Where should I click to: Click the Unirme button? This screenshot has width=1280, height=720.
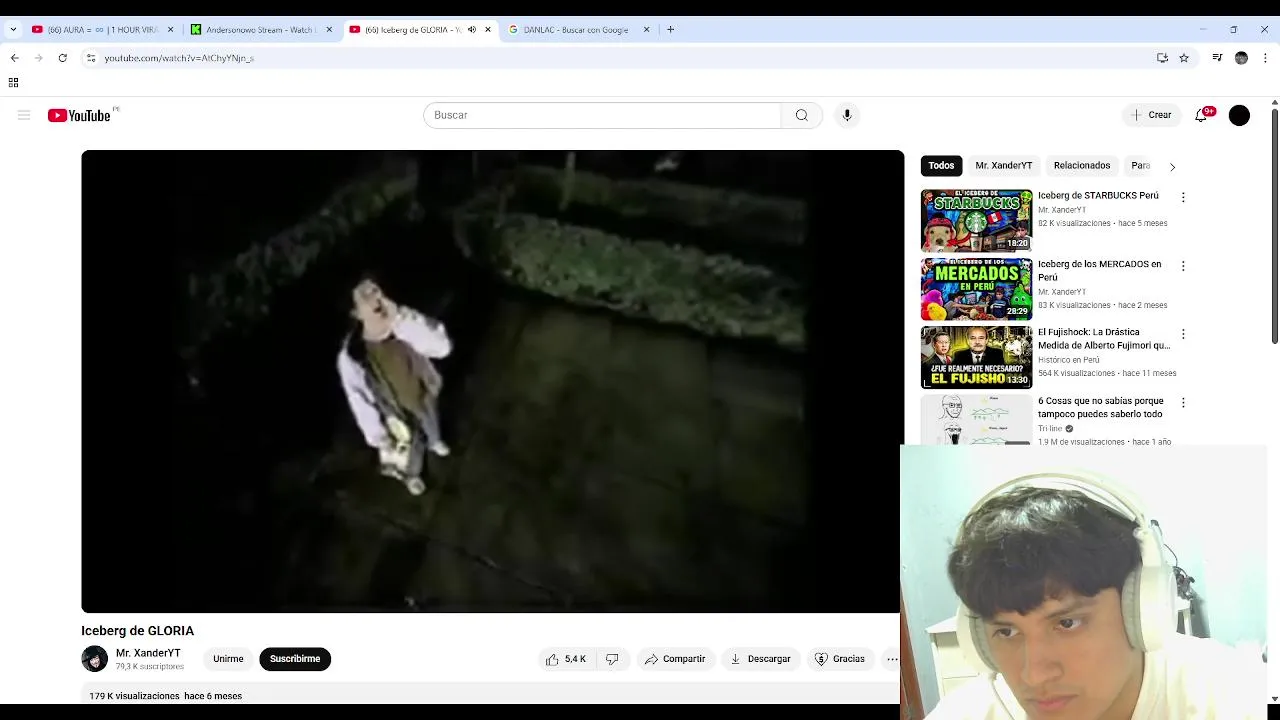click(x=228, y=659)
